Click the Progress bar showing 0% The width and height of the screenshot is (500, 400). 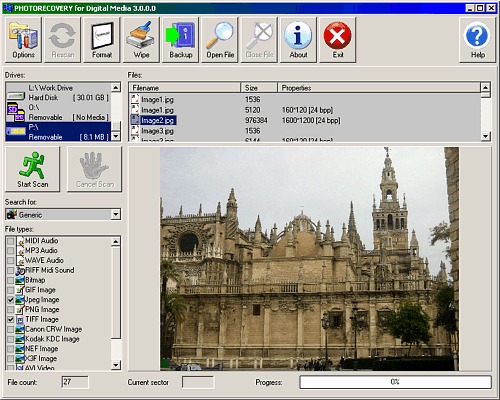(x=395, y=382)
